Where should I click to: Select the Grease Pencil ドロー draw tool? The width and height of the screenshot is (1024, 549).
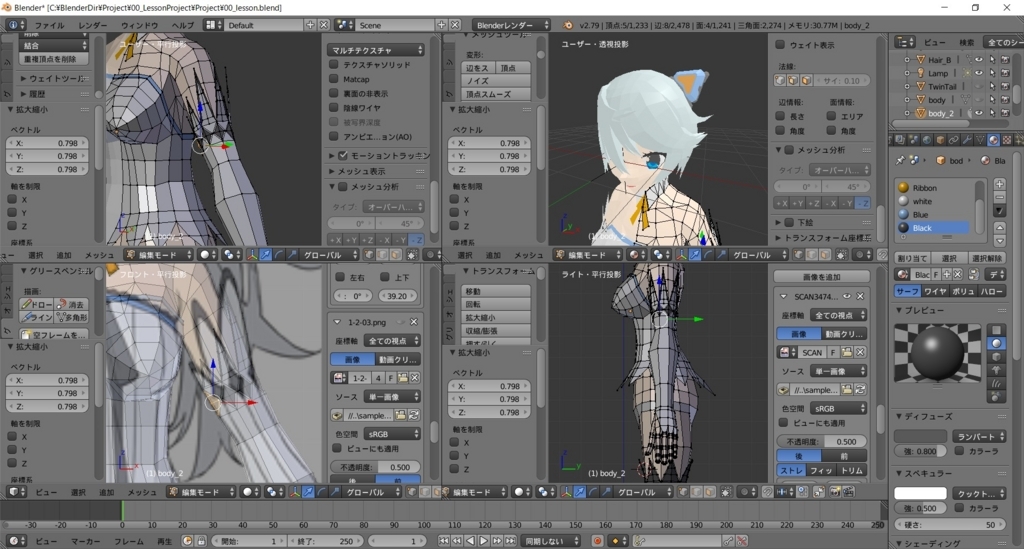tap(36, 304)
